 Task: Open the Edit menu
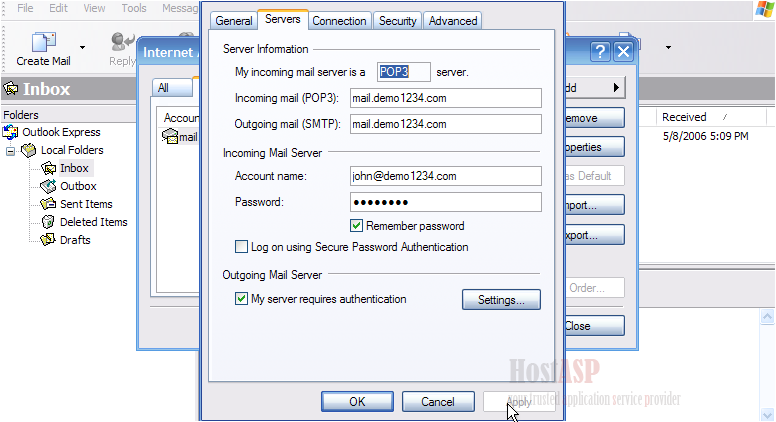pyautogui.click(x=59, y=8)
